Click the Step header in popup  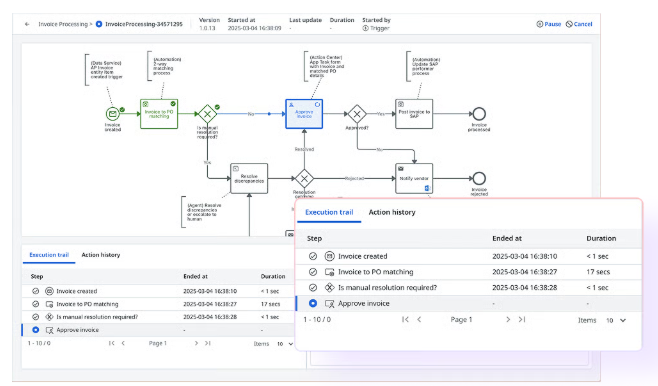coord(314,238)
